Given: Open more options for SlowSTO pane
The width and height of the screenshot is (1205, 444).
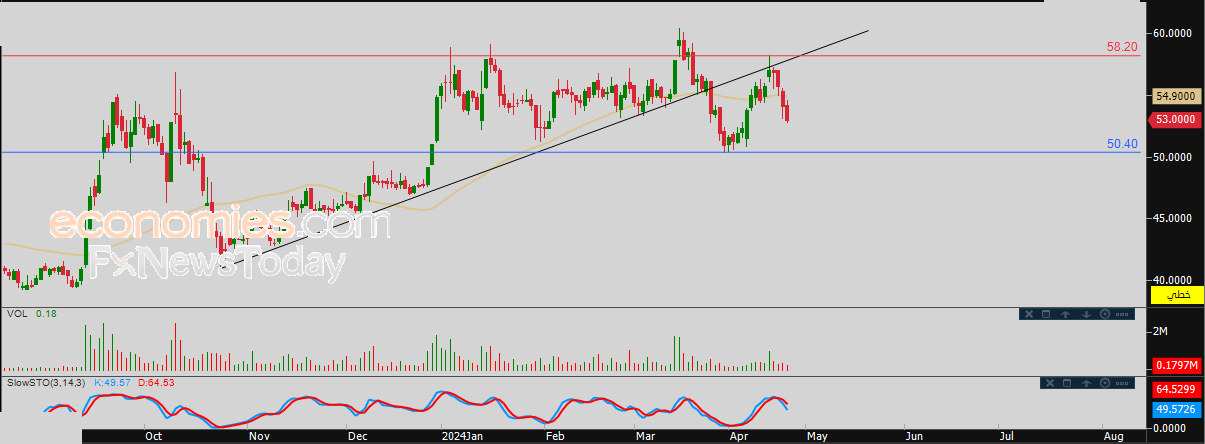Looking at the screenshot, I should [1122, 383].
